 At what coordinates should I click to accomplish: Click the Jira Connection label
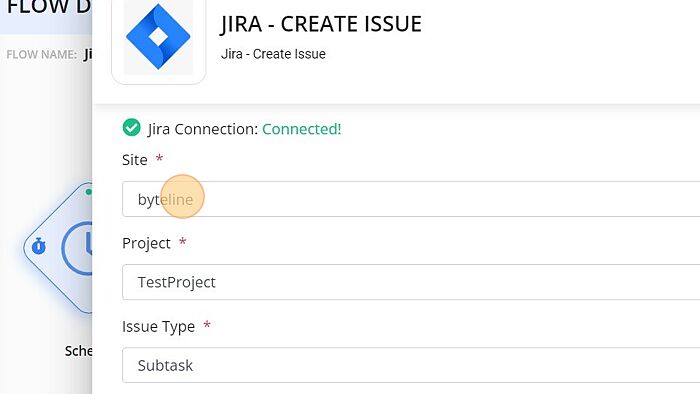point(203,129)
